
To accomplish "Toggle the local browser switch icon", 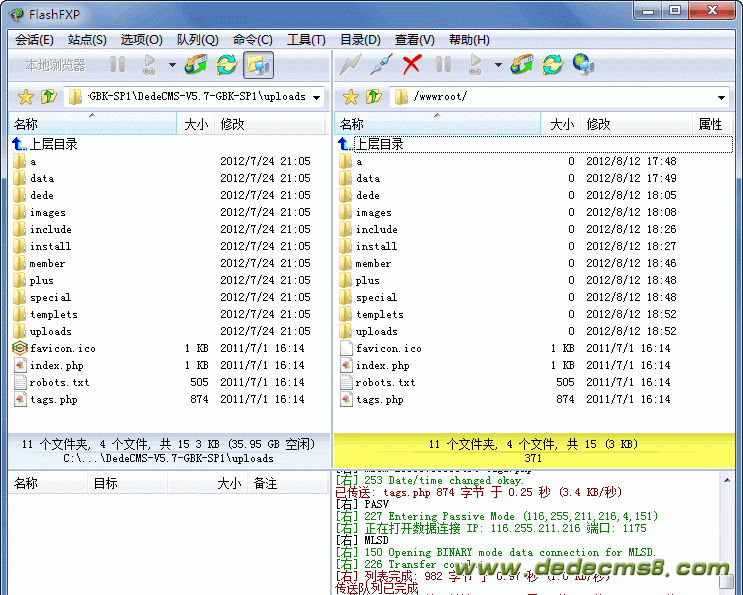I will point(258,65).
